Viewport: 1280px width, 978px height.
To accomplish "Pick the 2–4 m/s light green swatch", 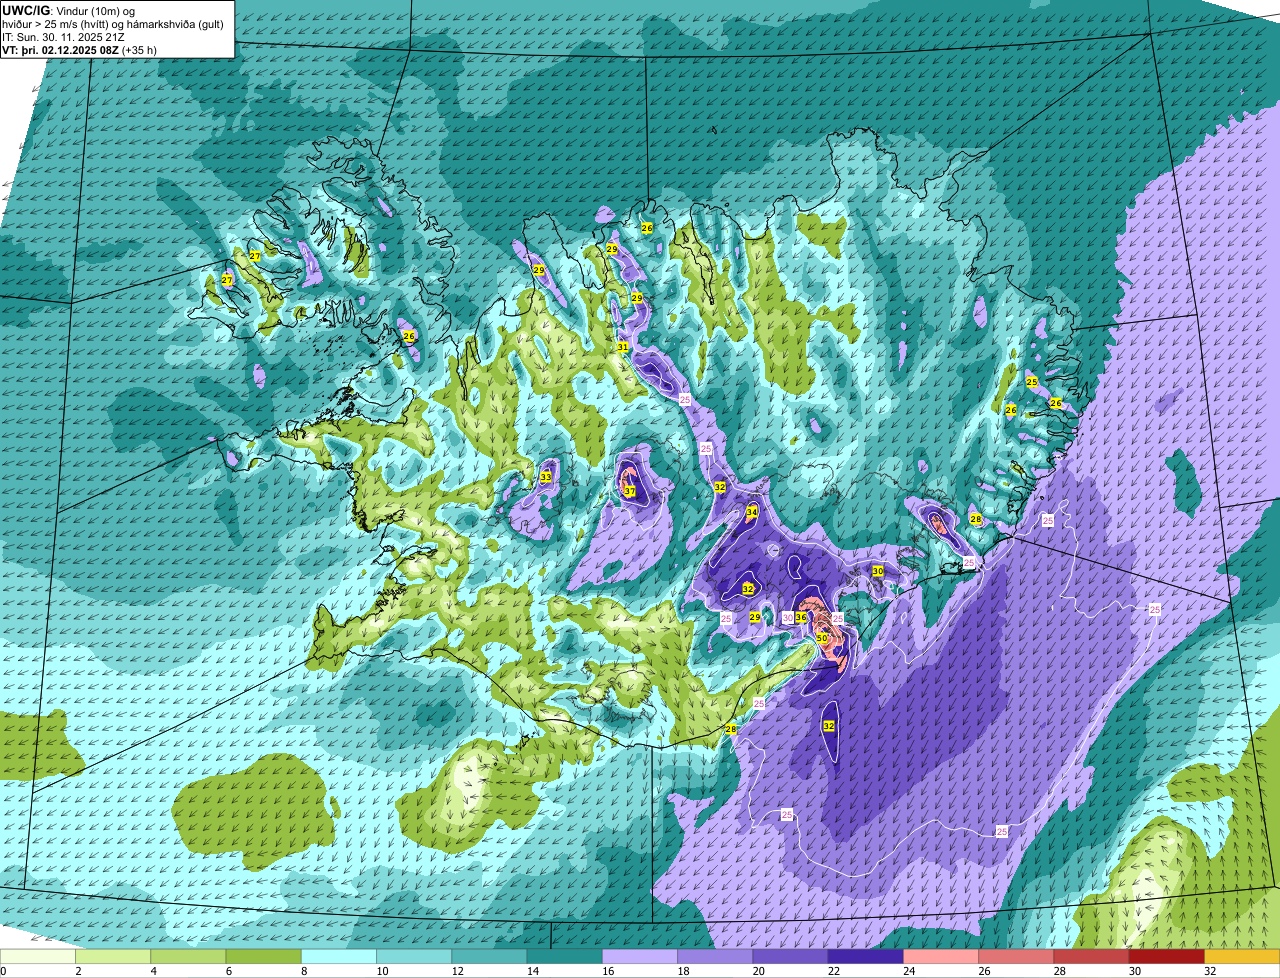I will point(113,956).
